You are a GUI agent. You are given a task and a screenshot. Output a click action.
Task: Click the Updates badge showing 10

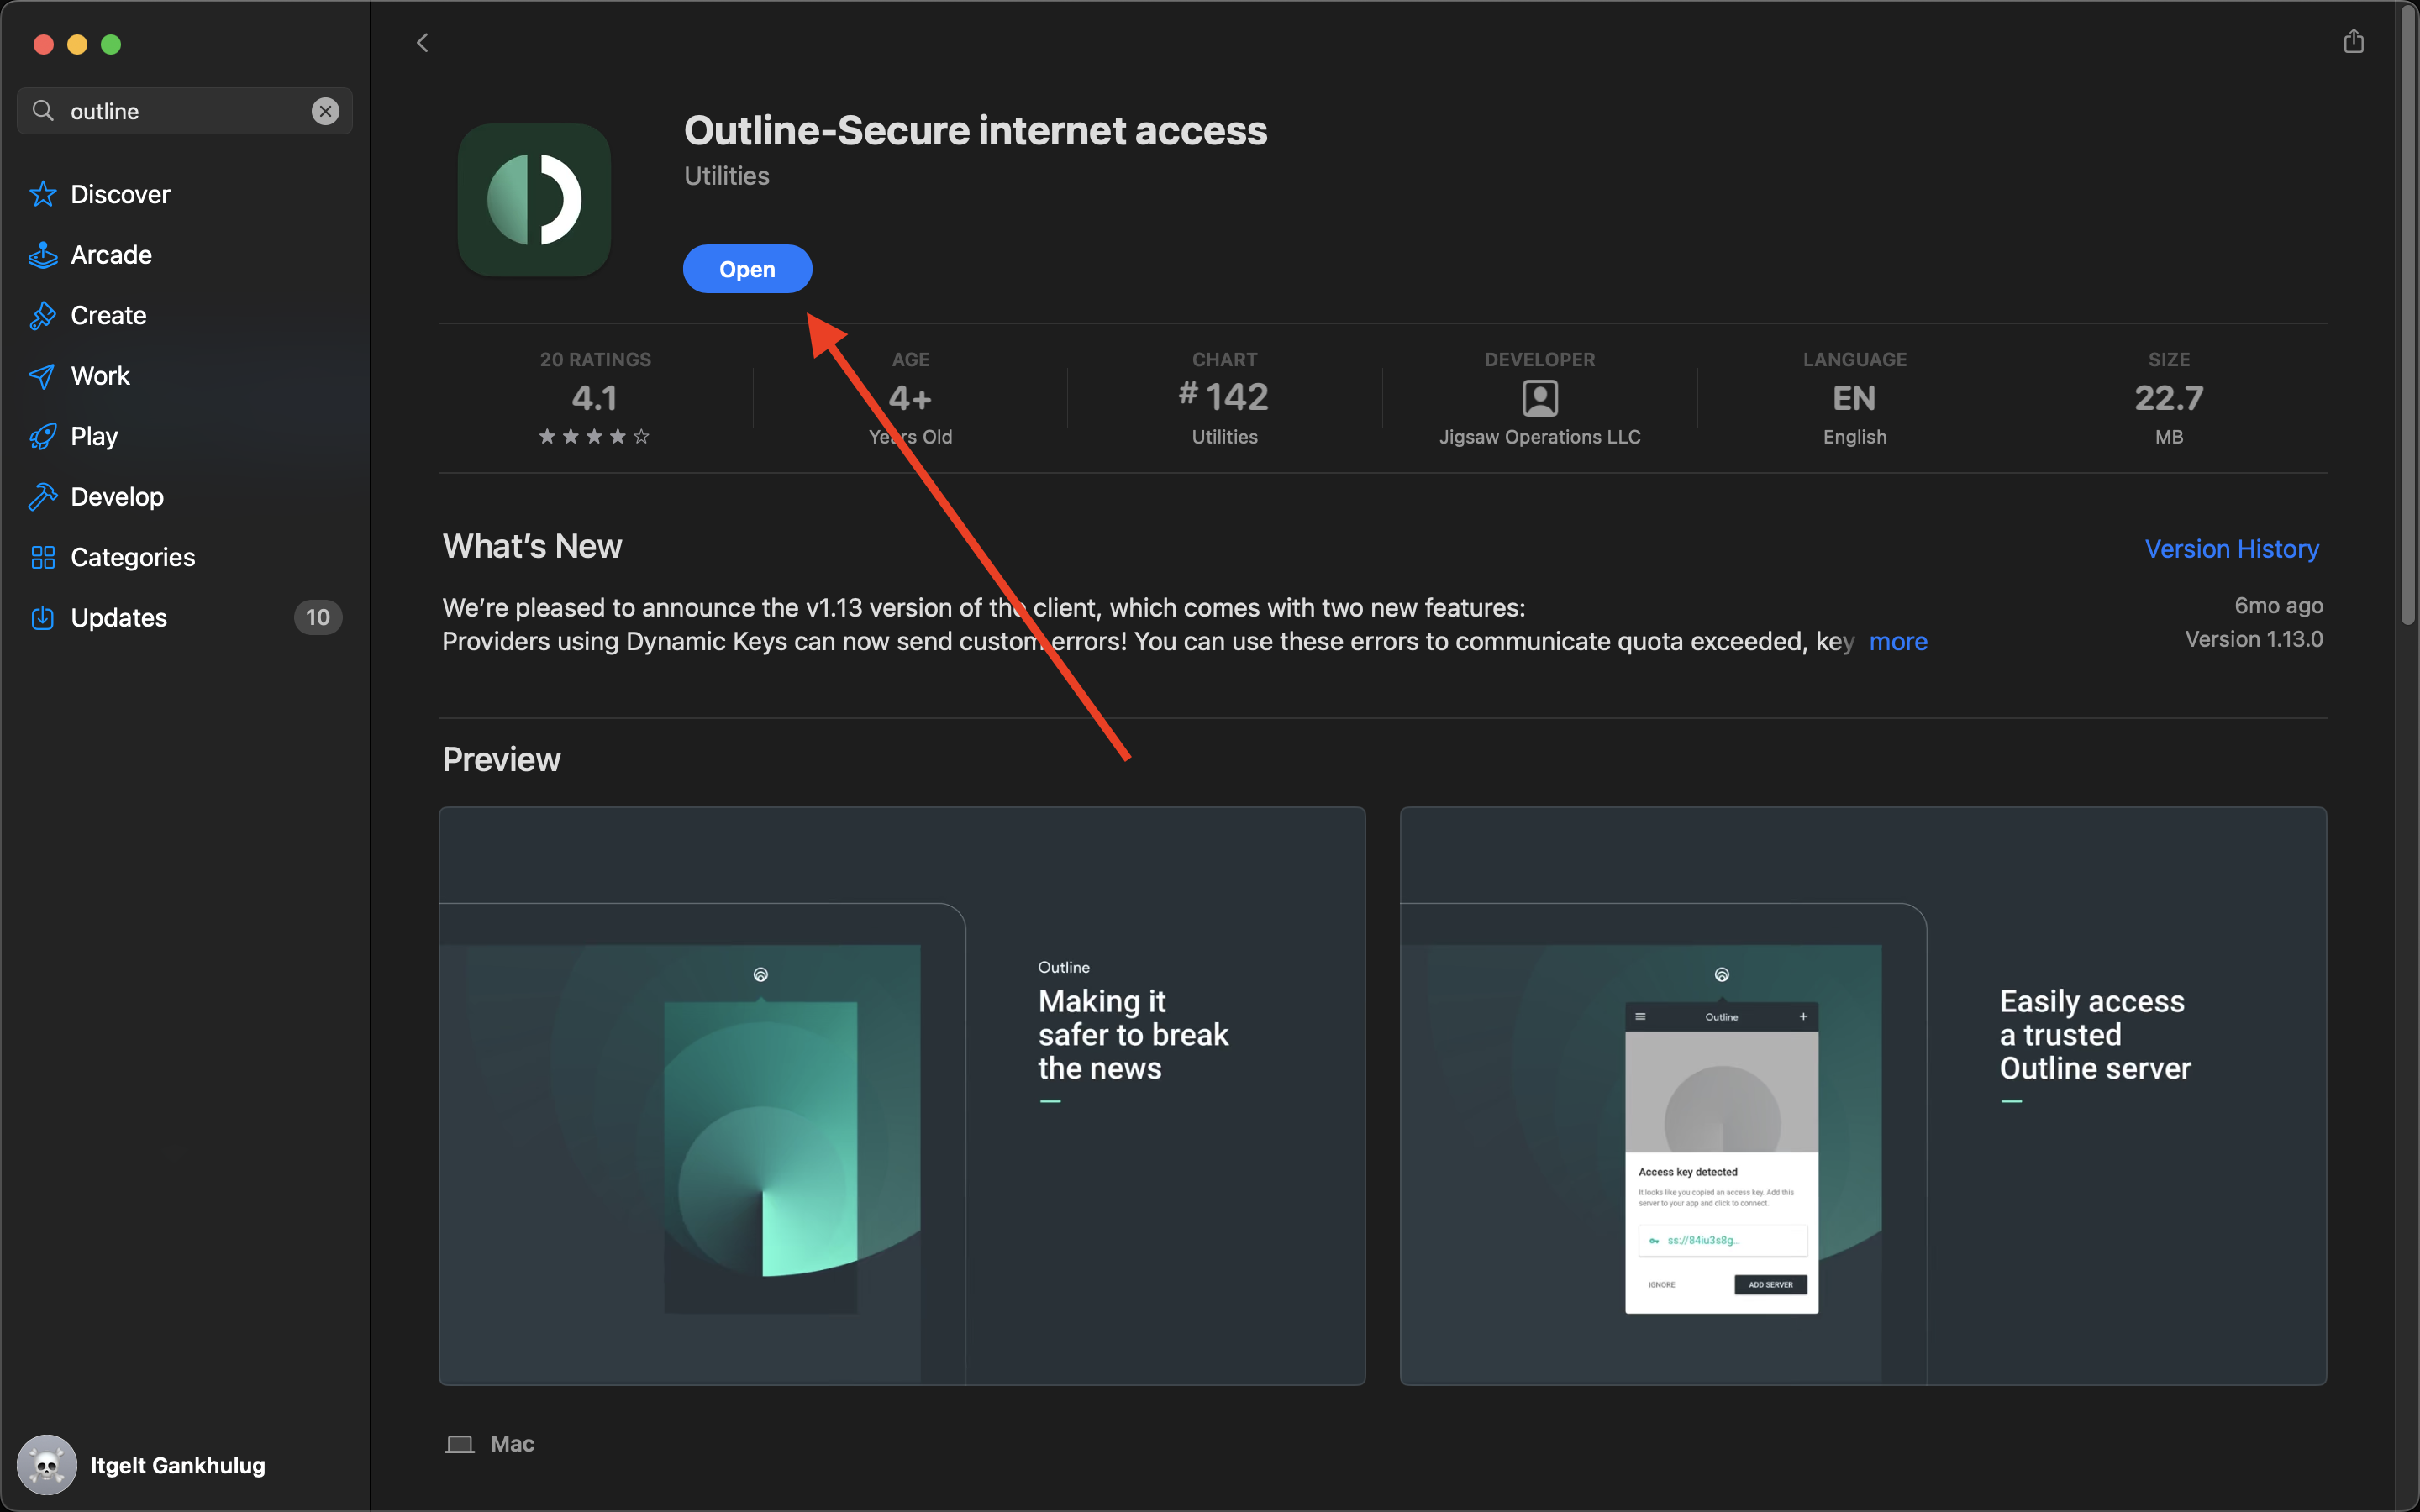tap(318, 617)
